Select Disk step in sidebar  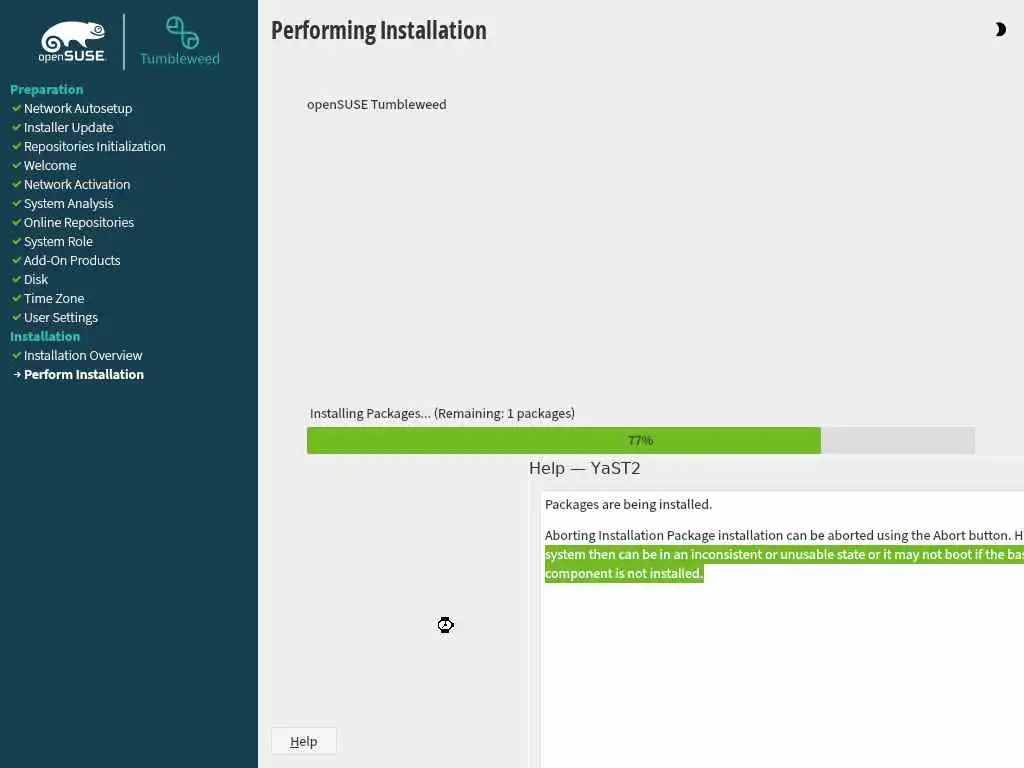tap(36, 279)
